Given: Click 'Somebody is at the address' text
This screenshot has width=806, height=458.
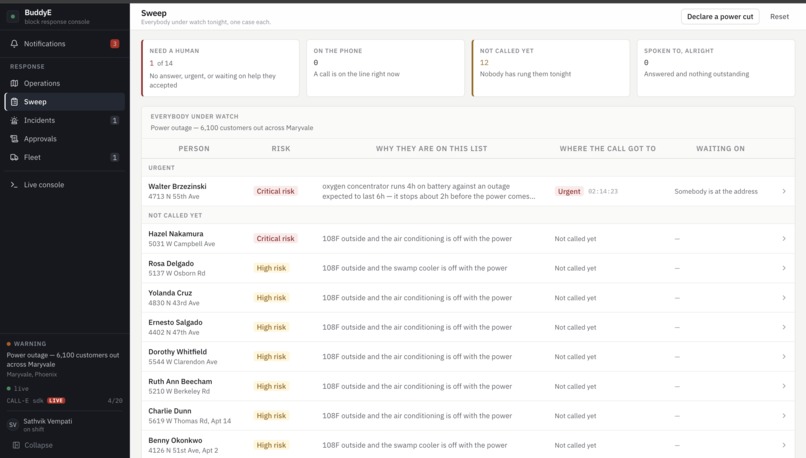Looking at the screenshot, I should (x=716, y=191).
